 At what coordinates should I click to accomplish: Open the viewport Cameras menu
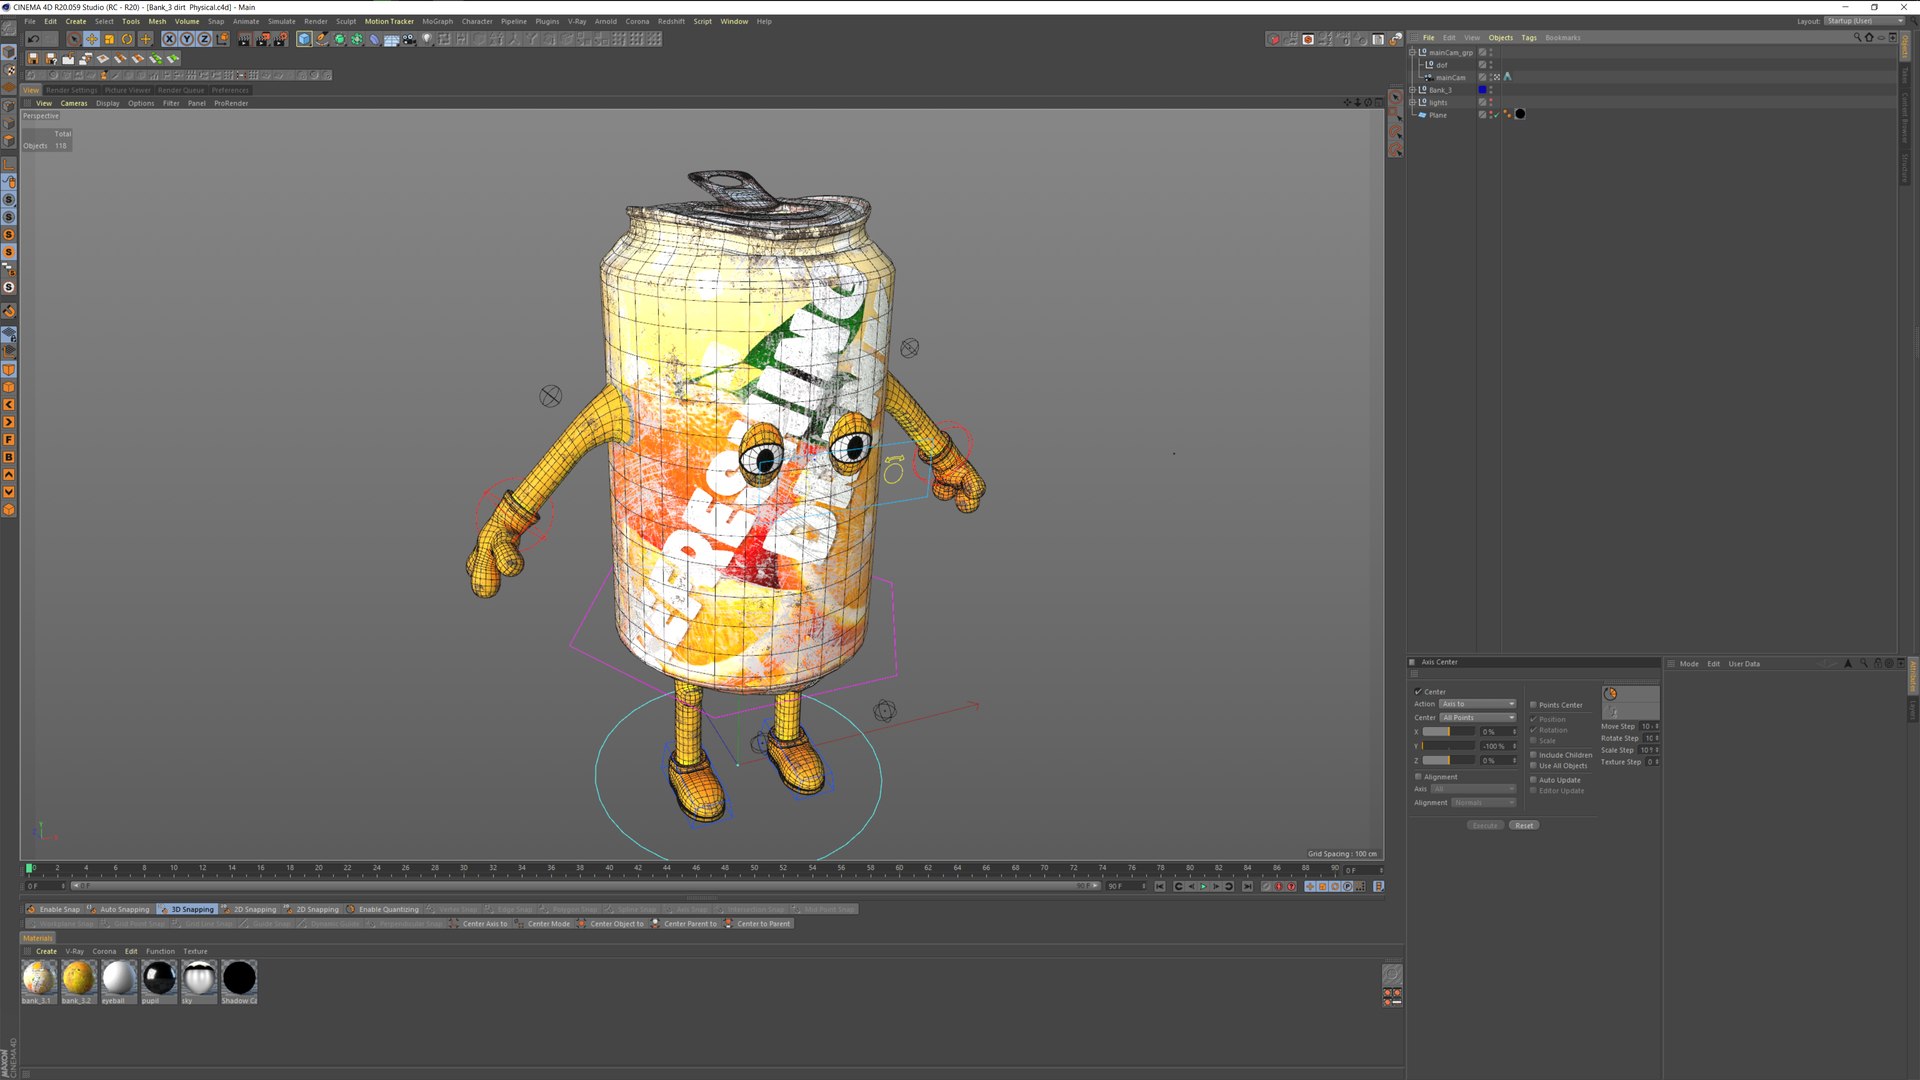point(74,103)
